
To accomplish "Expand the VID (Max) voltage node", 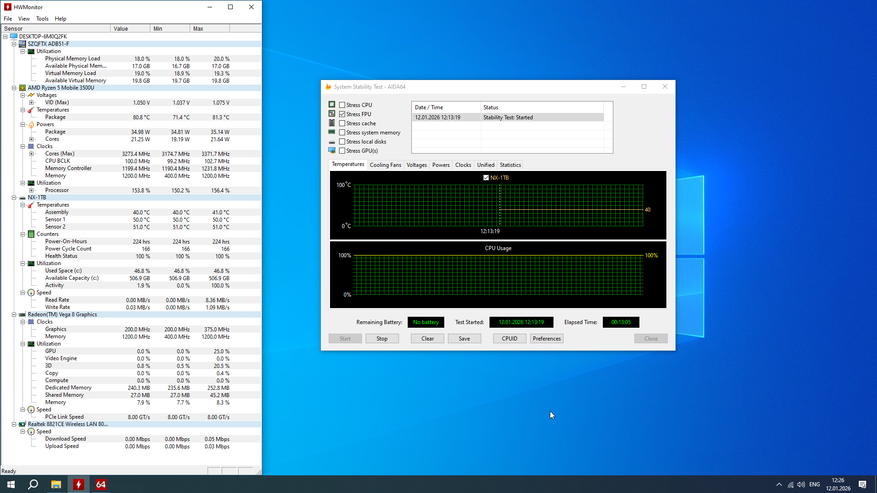I will (31, 102).
